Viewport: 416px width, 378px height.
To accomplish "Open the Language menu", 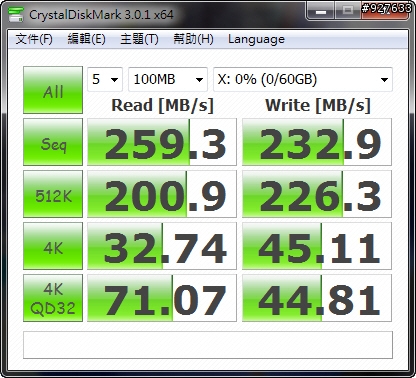I will pyautogui.click(x=256, y=39).
